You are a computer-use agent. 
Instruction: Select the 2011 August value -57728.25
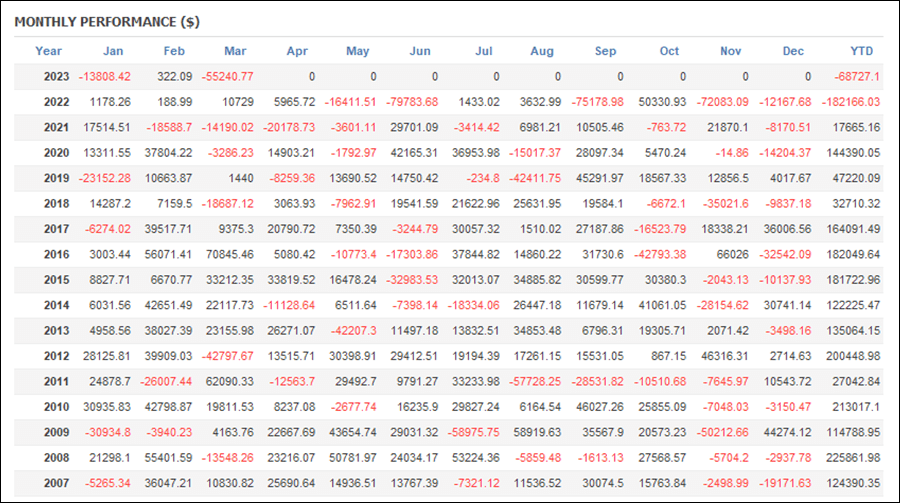pyautogui.click(x=535, y=382)
